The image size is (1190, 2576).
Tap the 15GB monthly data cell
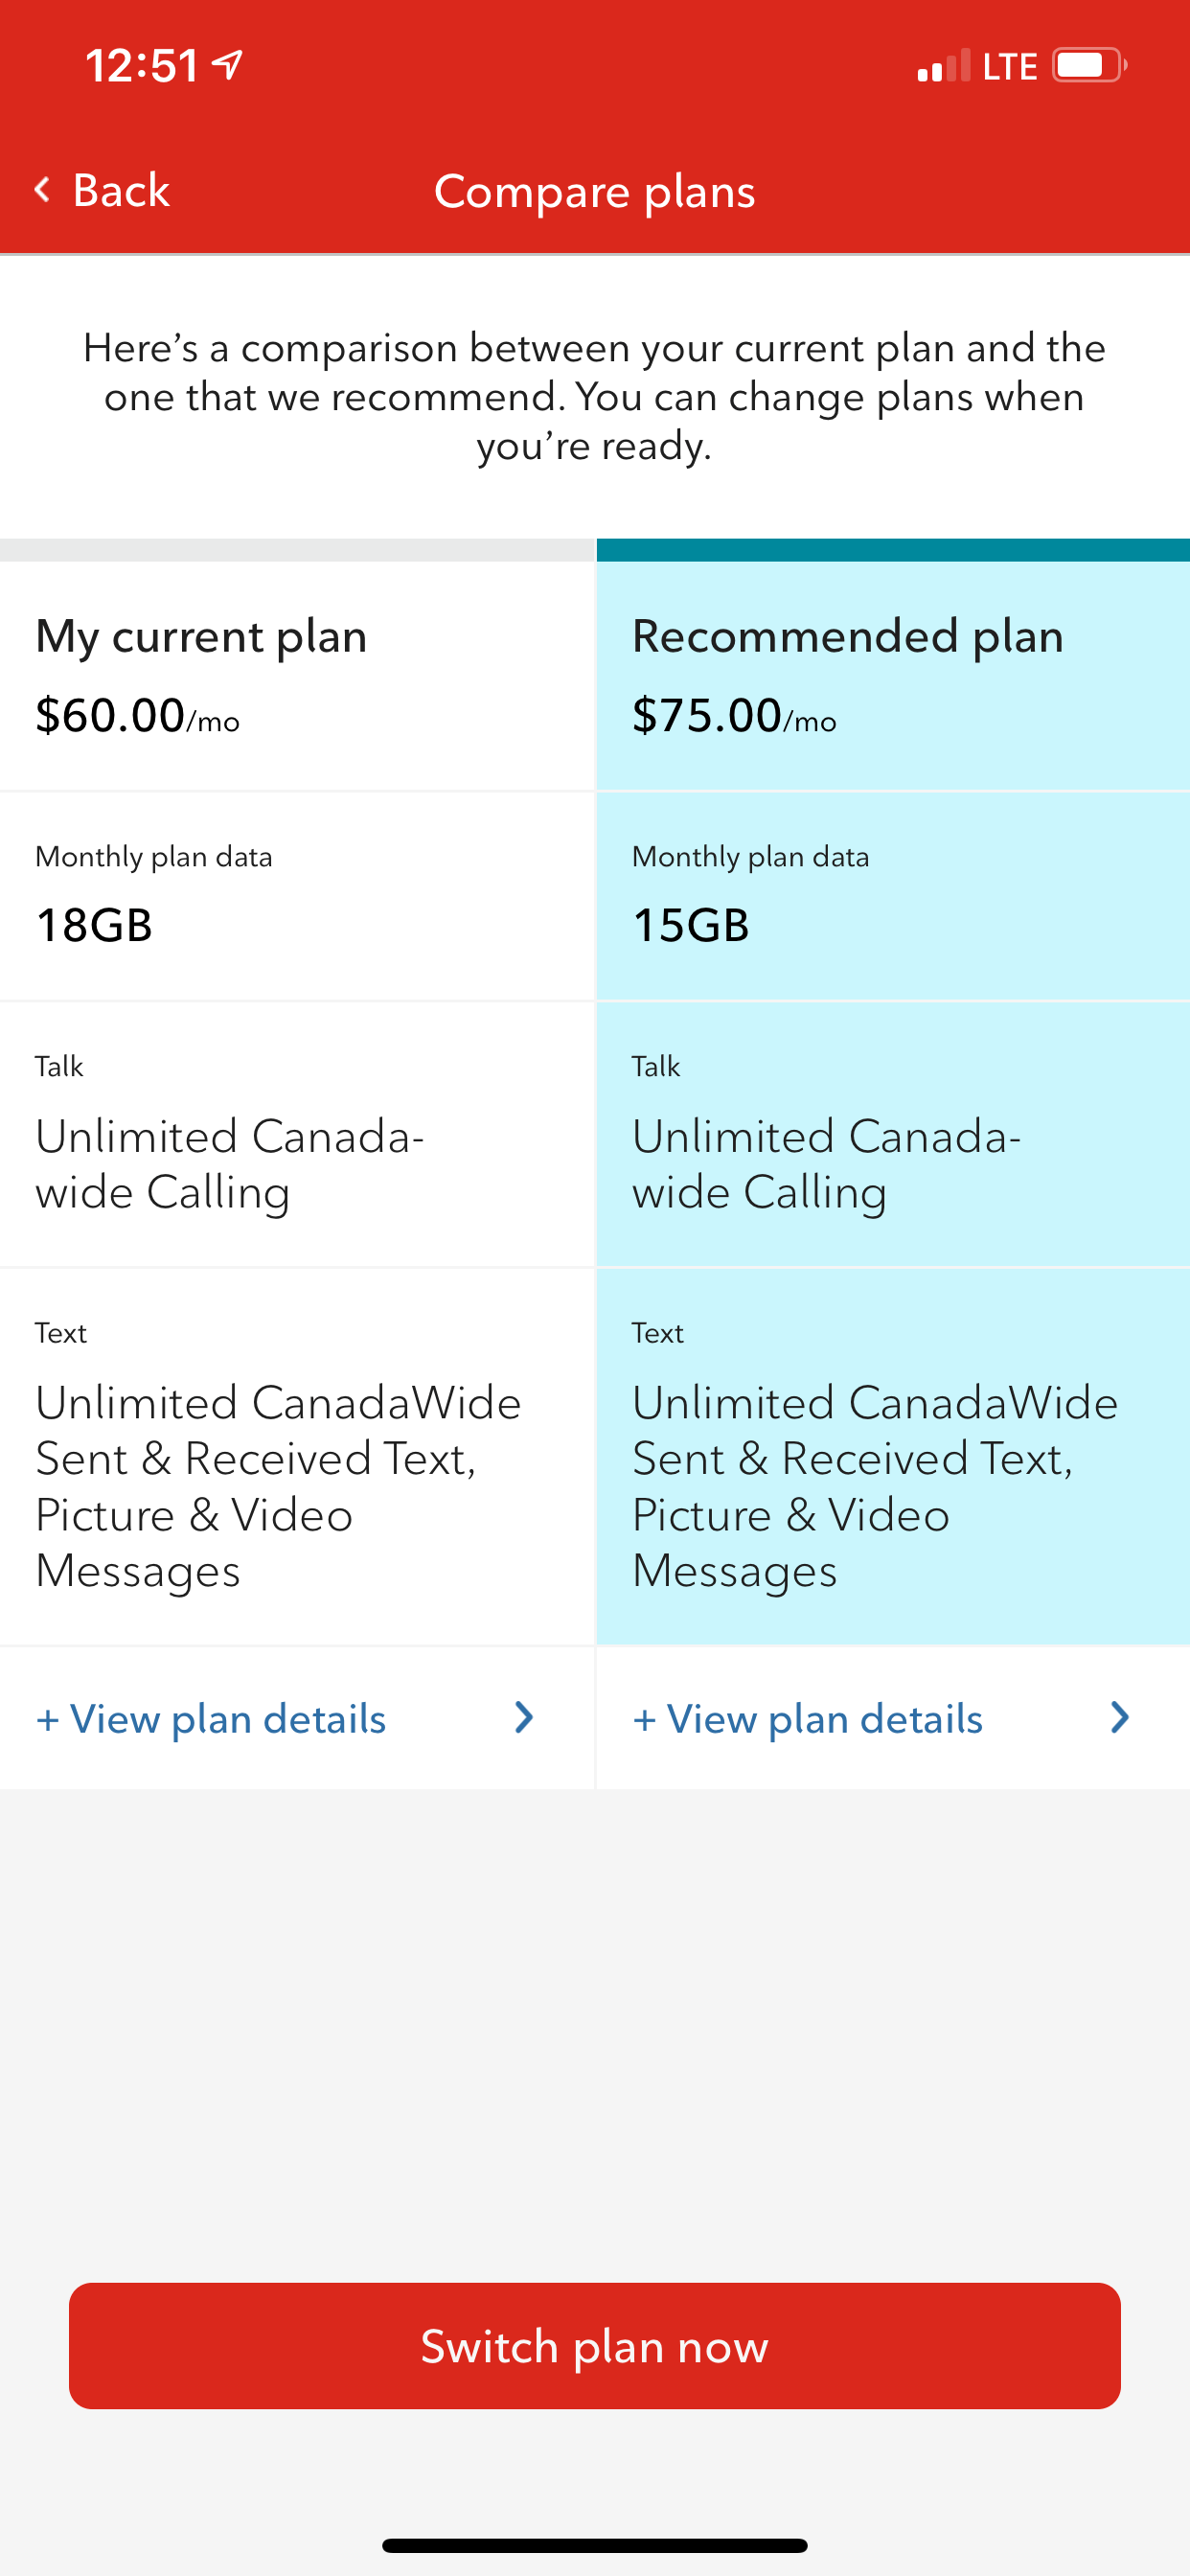coord(892,897)
